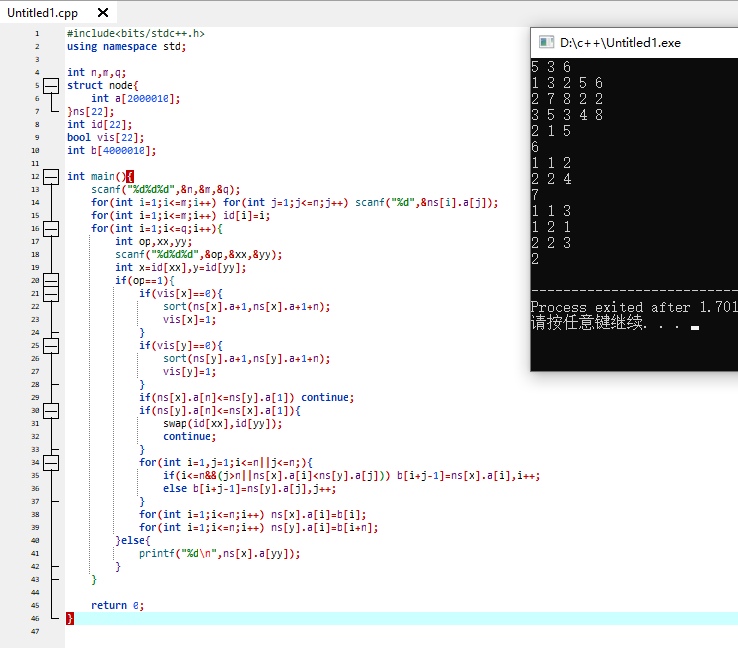Click the 'Process exited after' console message

[634, 307]
